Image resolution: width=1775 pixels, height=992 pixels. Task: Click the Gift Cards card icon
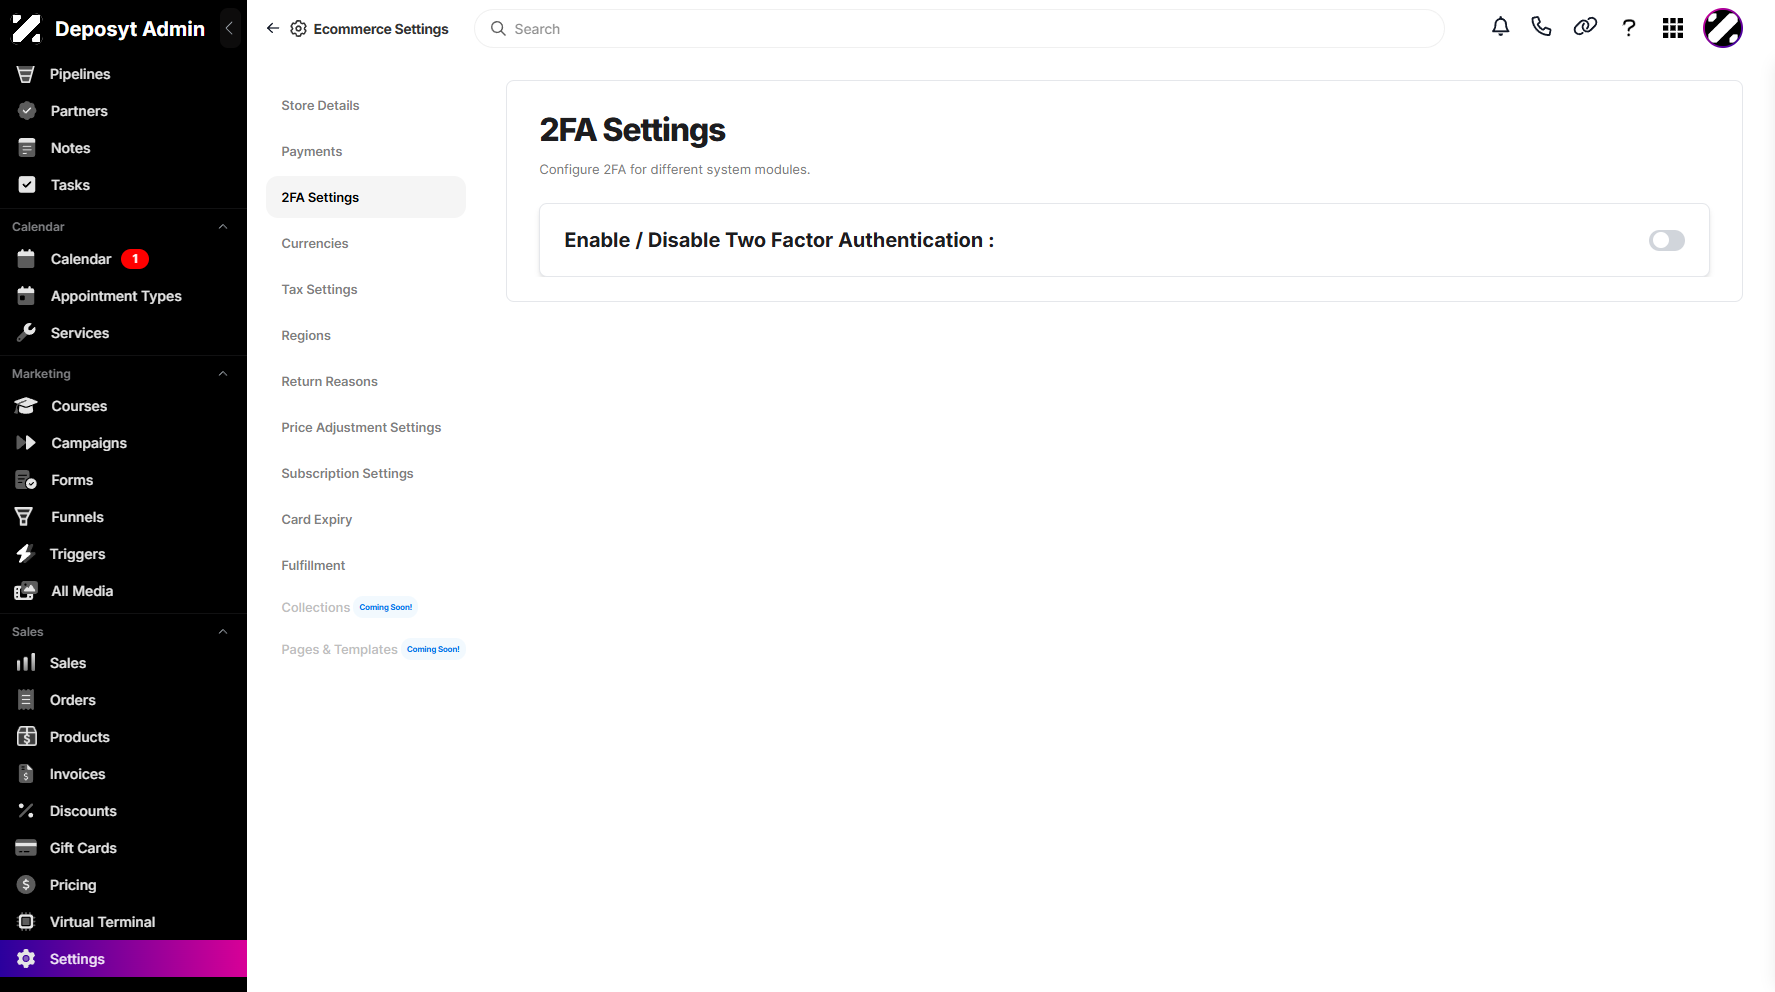[26, 848]
